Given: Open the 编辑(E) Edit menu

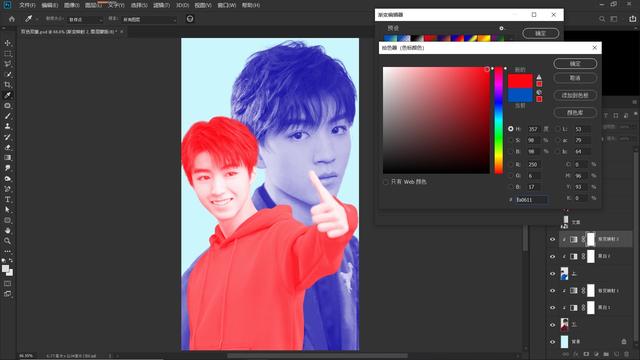Looking at the screenshot, I should click(x=50, y=5).
